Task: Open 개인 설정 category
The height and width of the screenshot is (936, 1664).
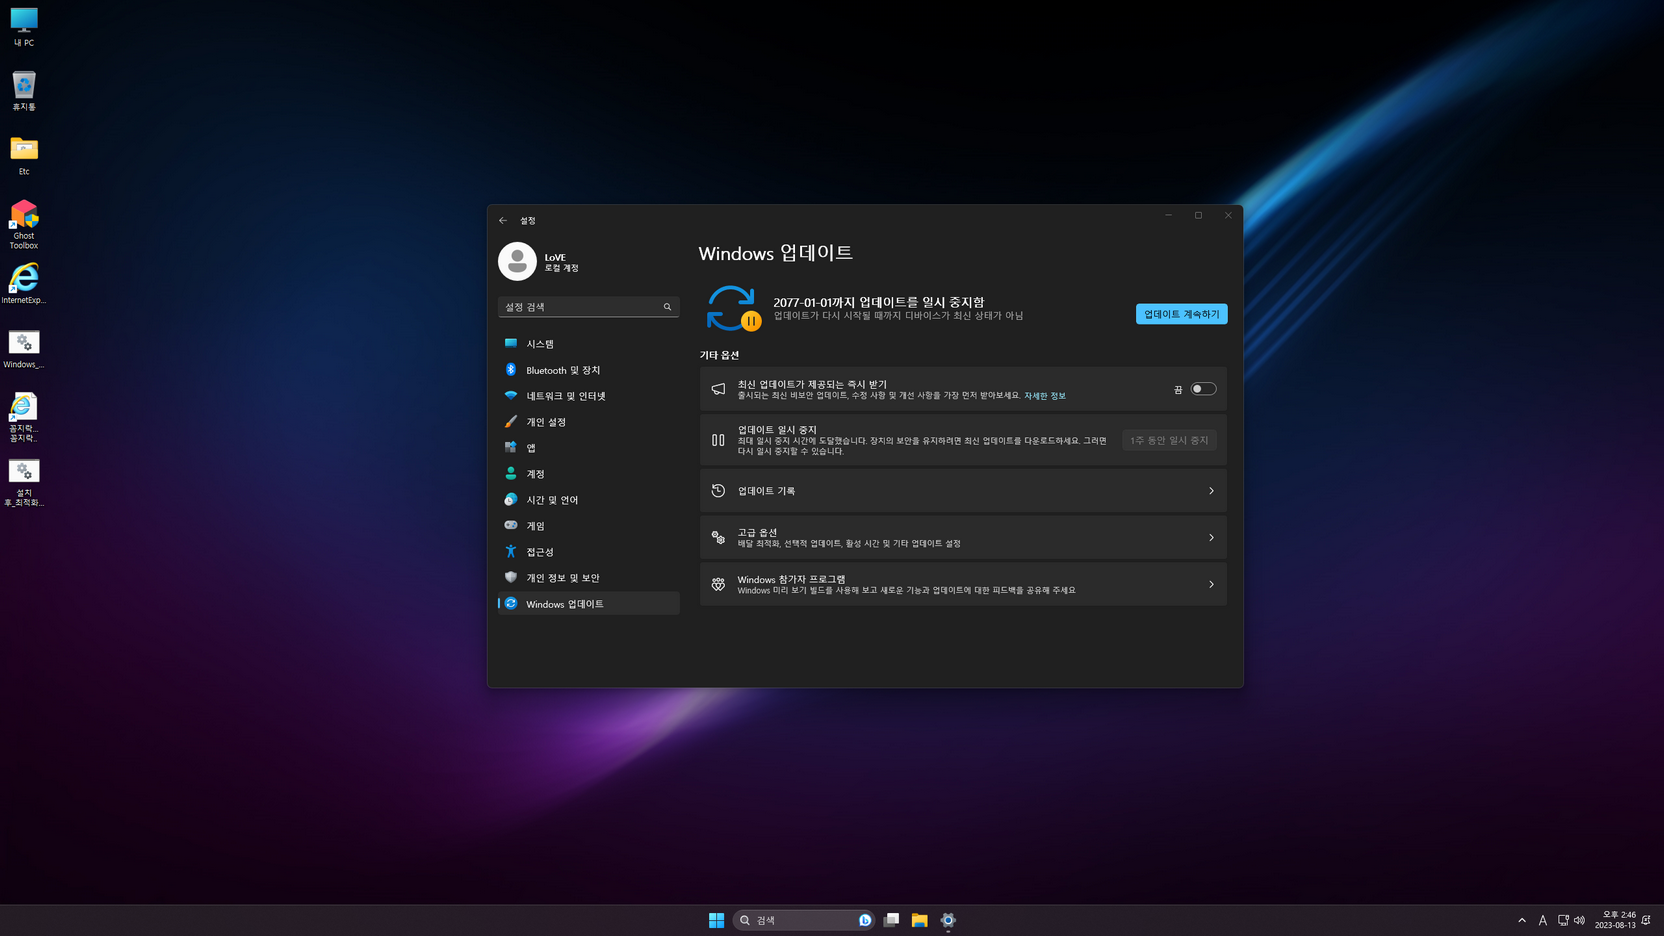Action: pos(589,422)
